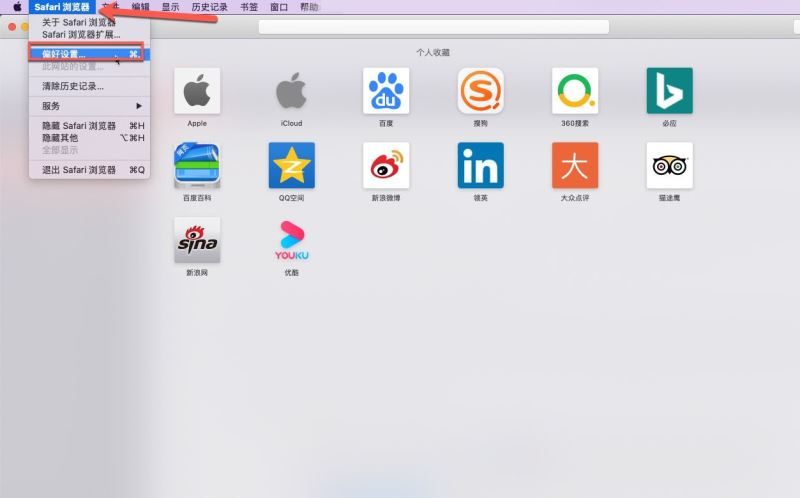The width and height of the screenshot is (800, 498).
Task: Choose 隐藏其他 menu item
Action: [x=89, y=138]
